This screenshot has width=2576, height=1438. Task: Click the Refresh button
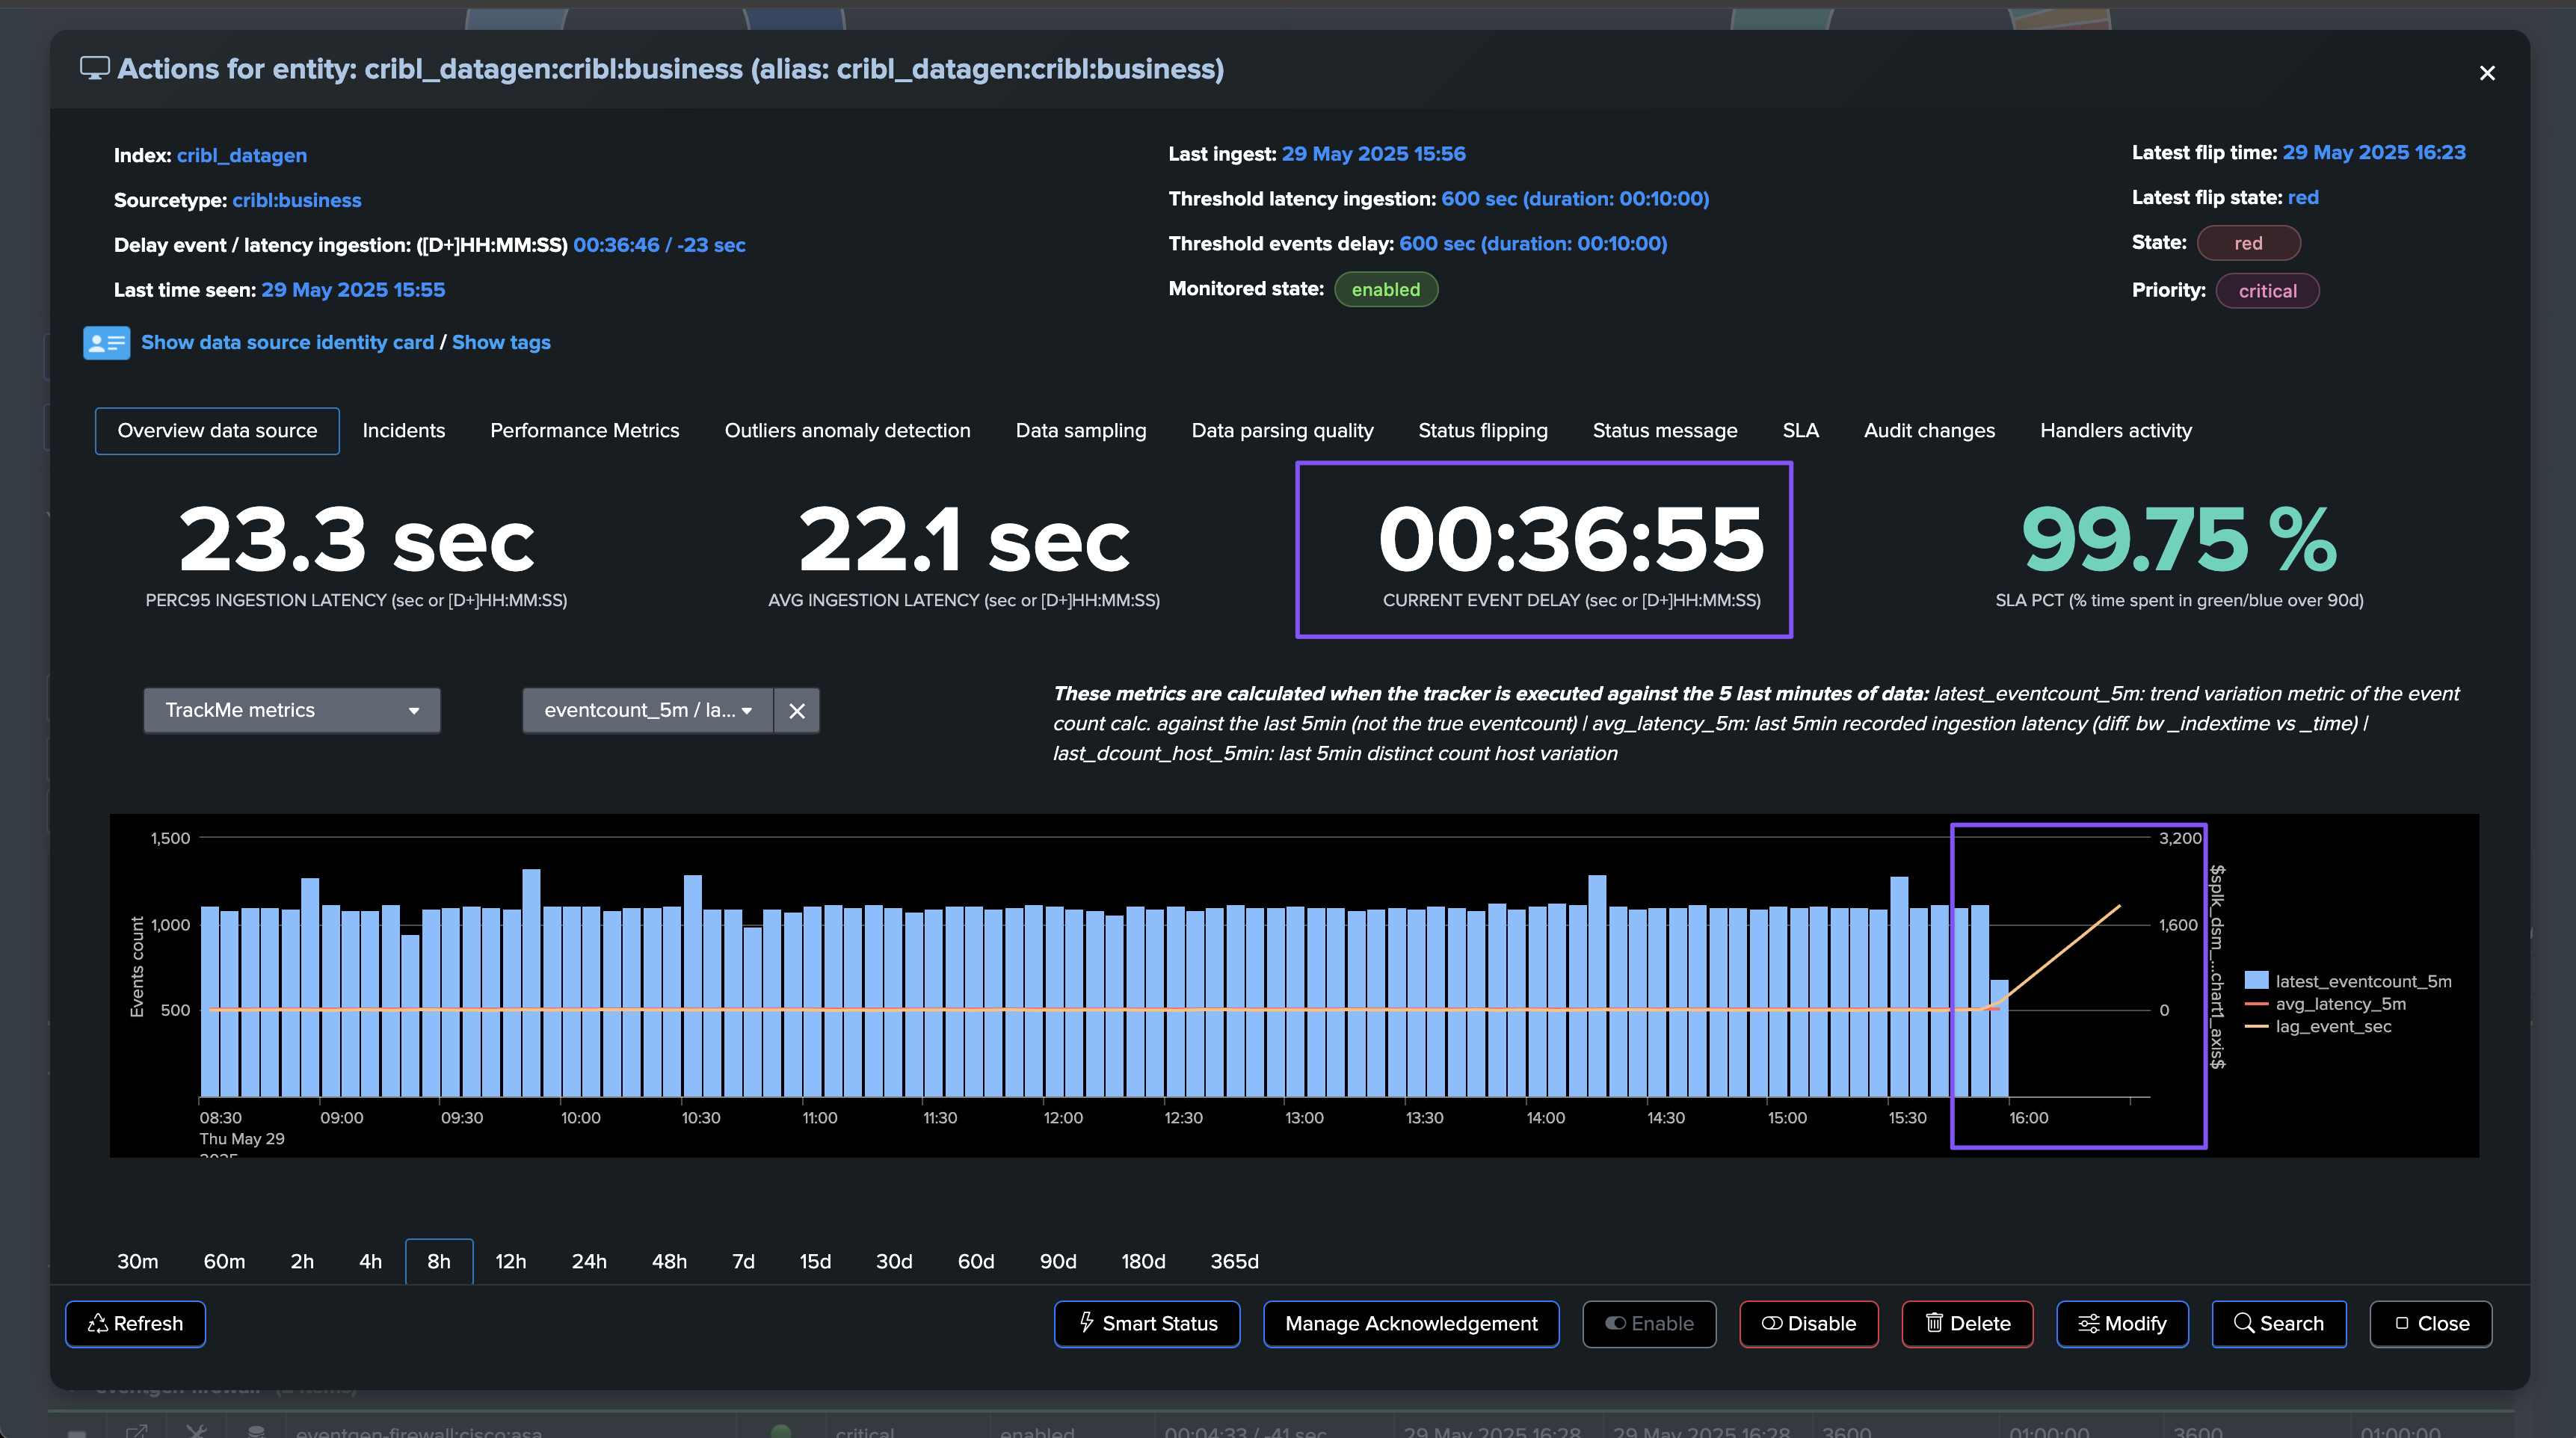pos(136,1323)
